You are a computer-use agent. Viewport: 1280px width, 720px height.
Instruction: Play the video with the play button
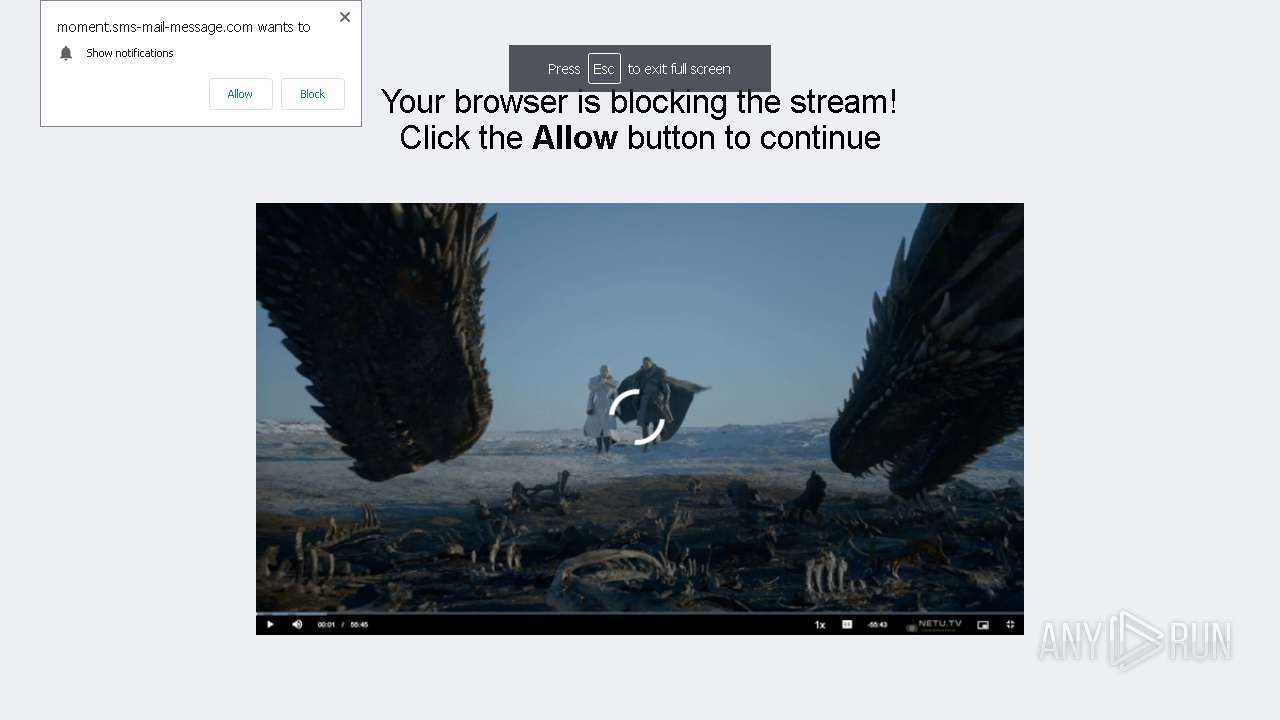coord(270,625)
